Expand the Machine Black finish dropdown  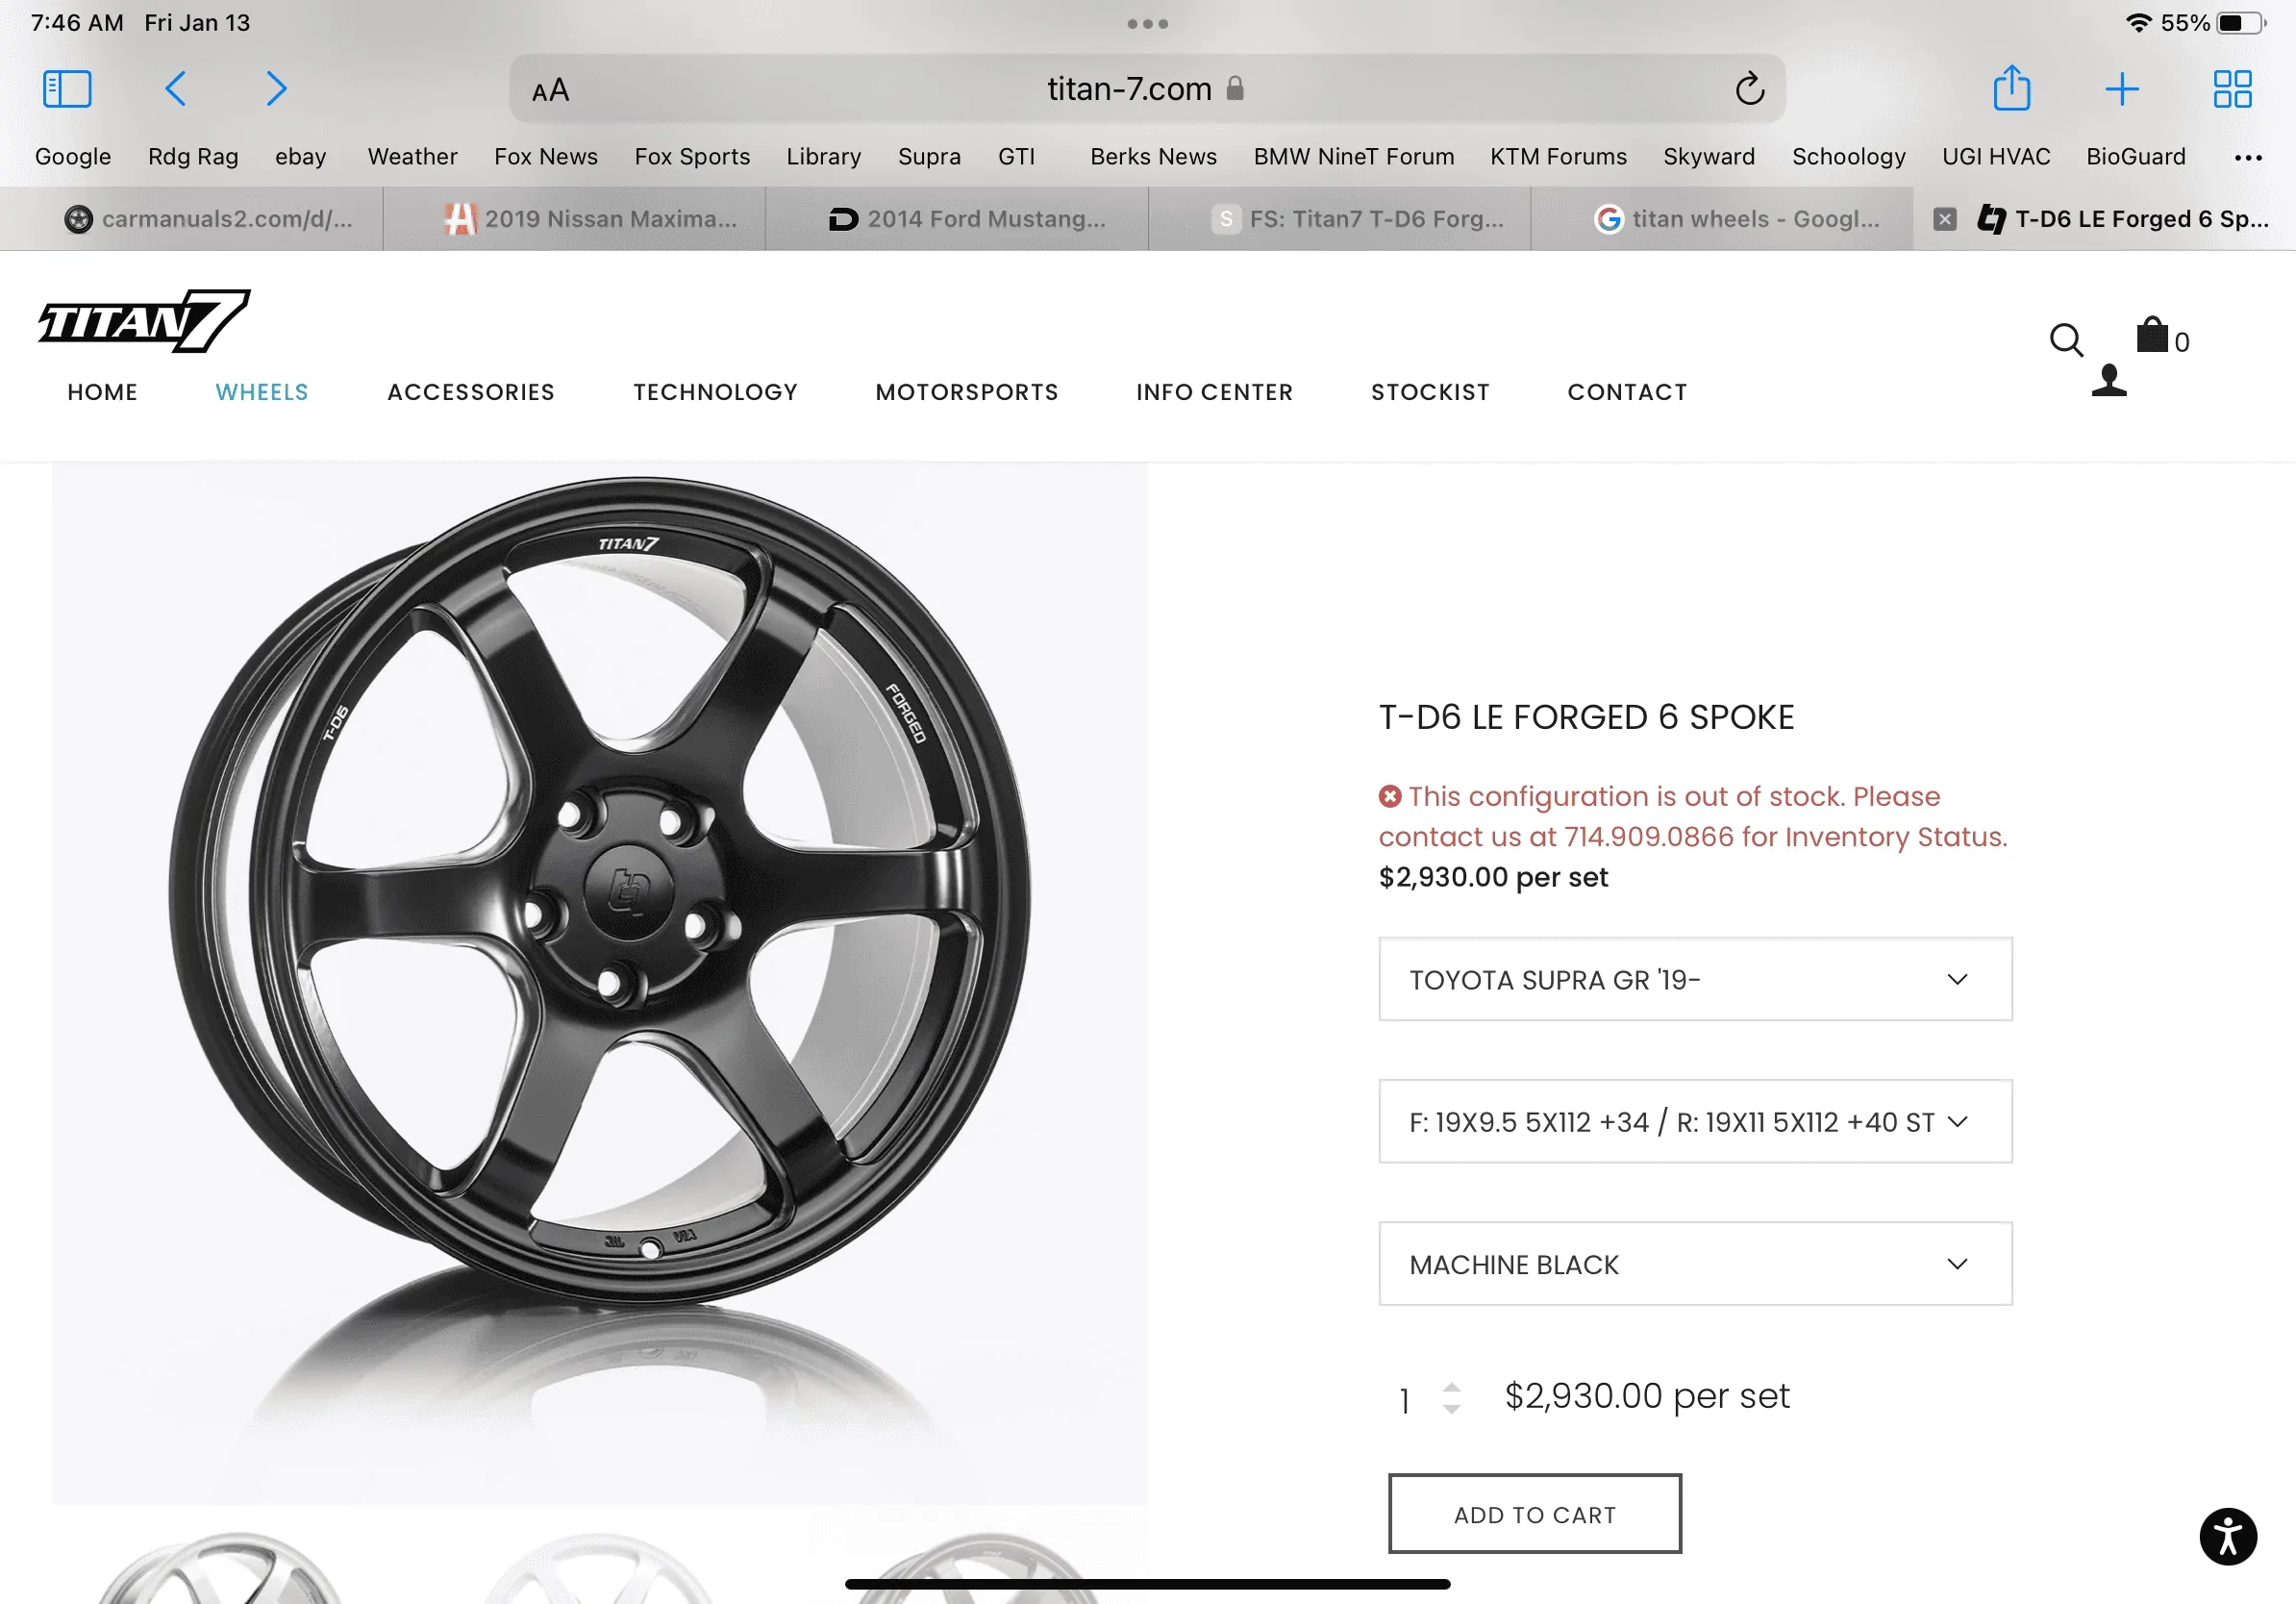tap(1695, 1263)
